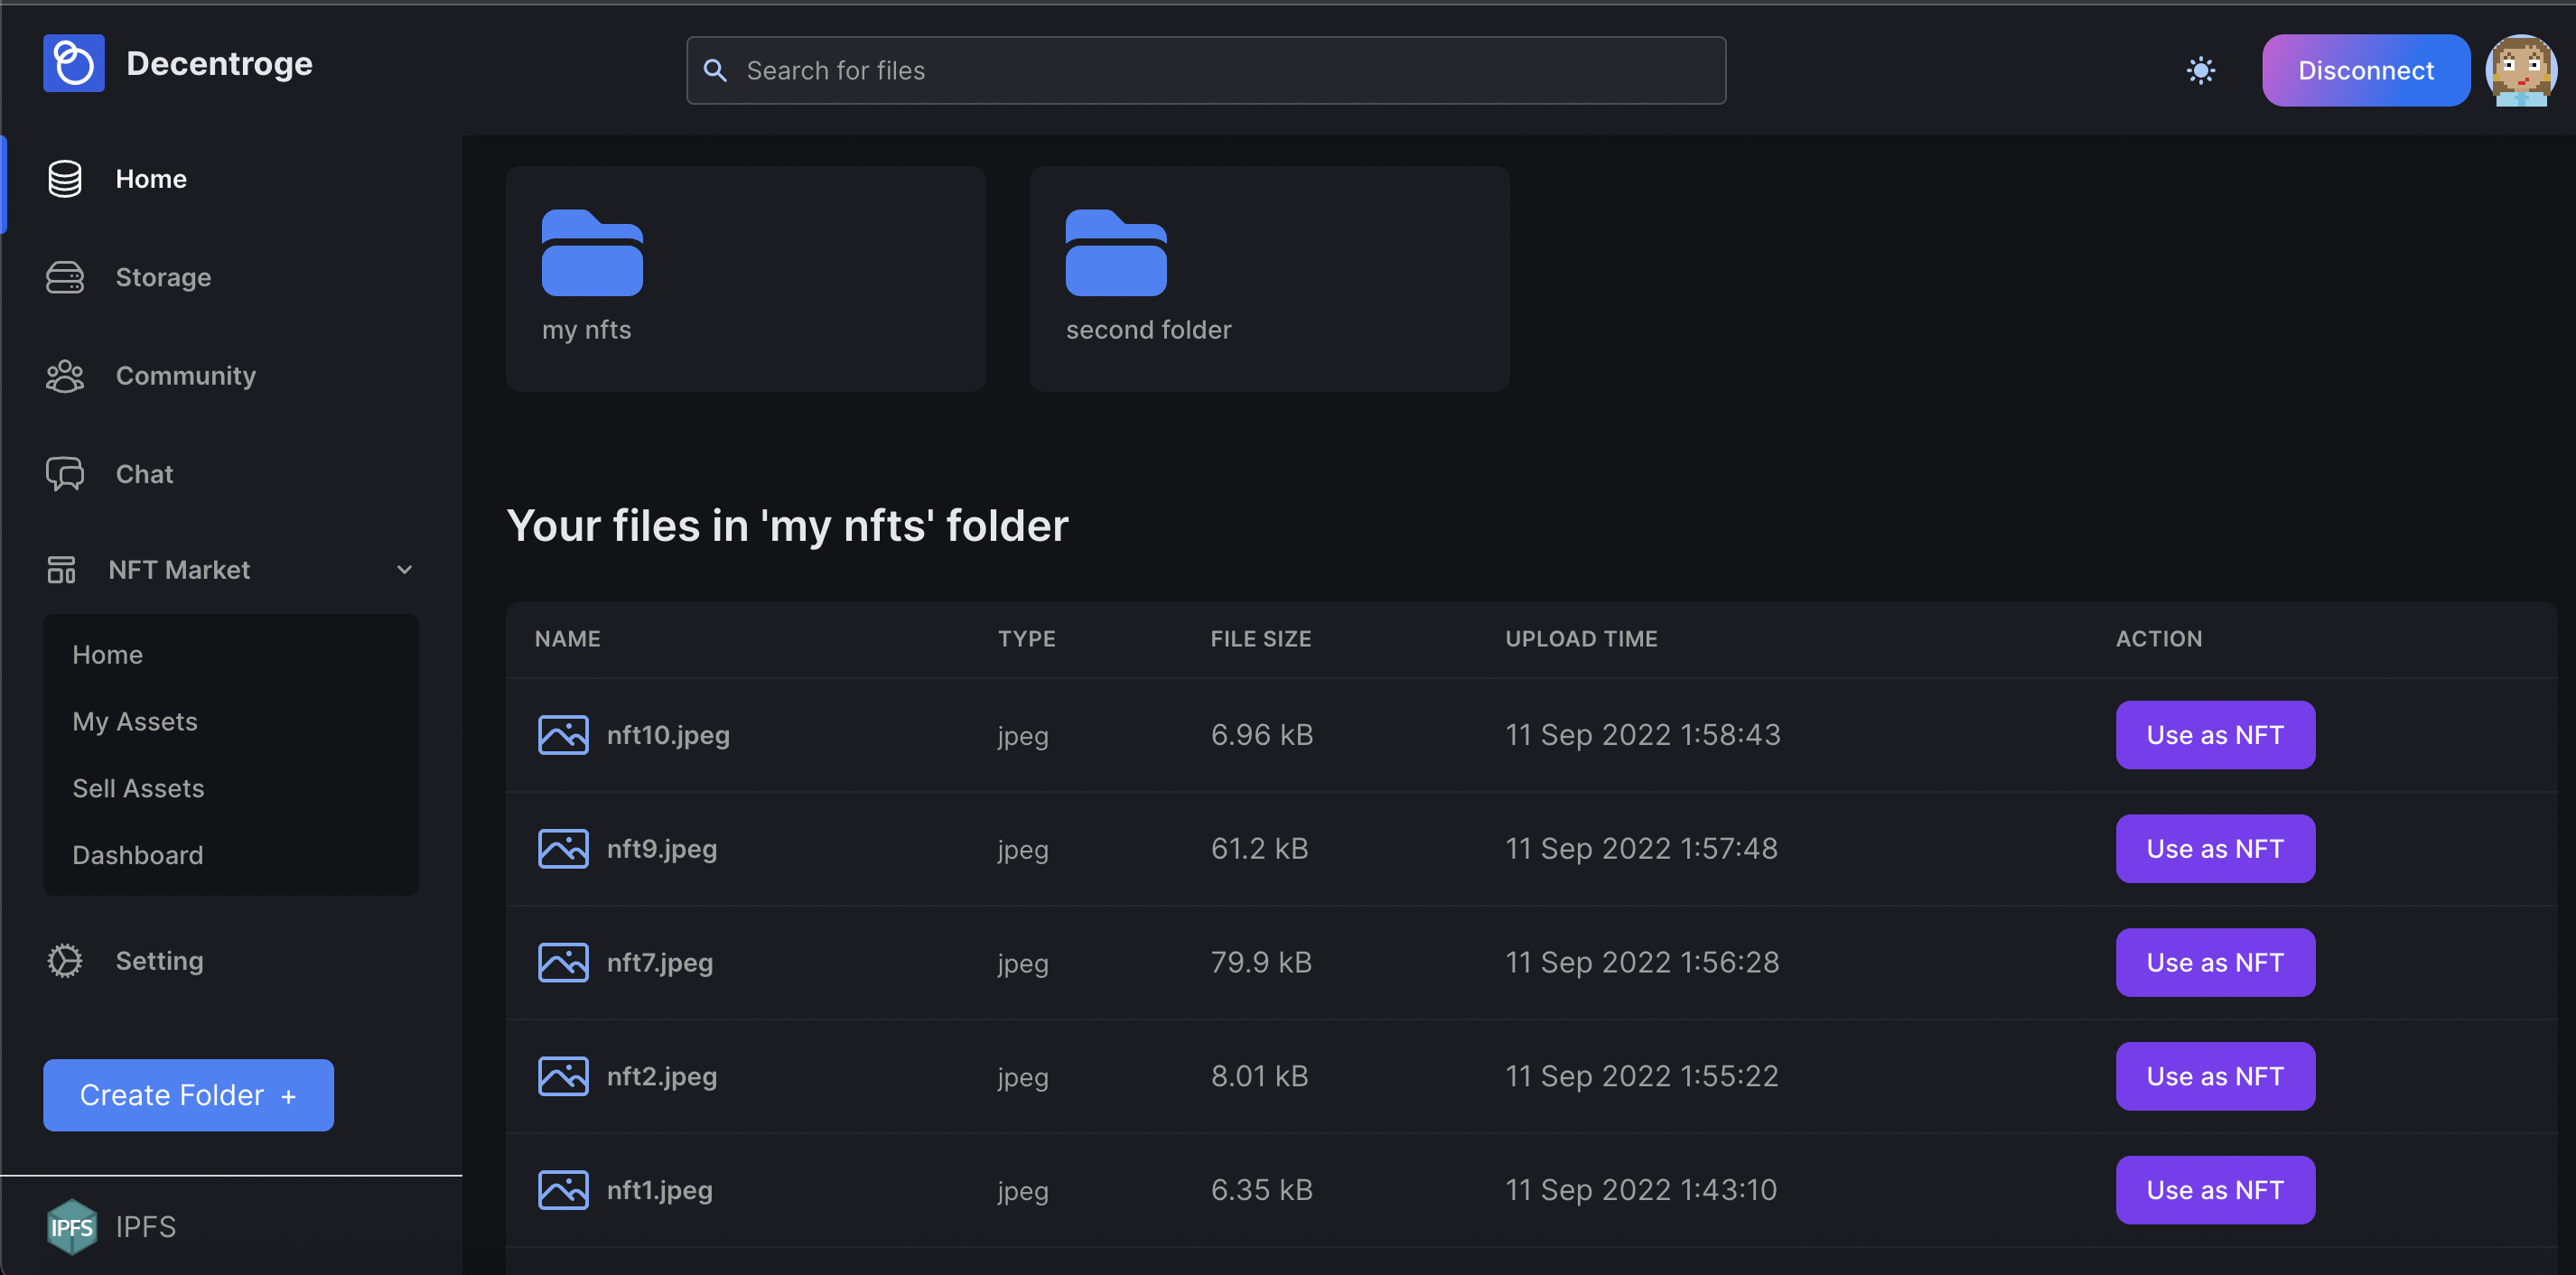This screenshot has height=1275, width=2576.
Task: Select the nft7.jpeg image file icon
Action: point(563,962)
